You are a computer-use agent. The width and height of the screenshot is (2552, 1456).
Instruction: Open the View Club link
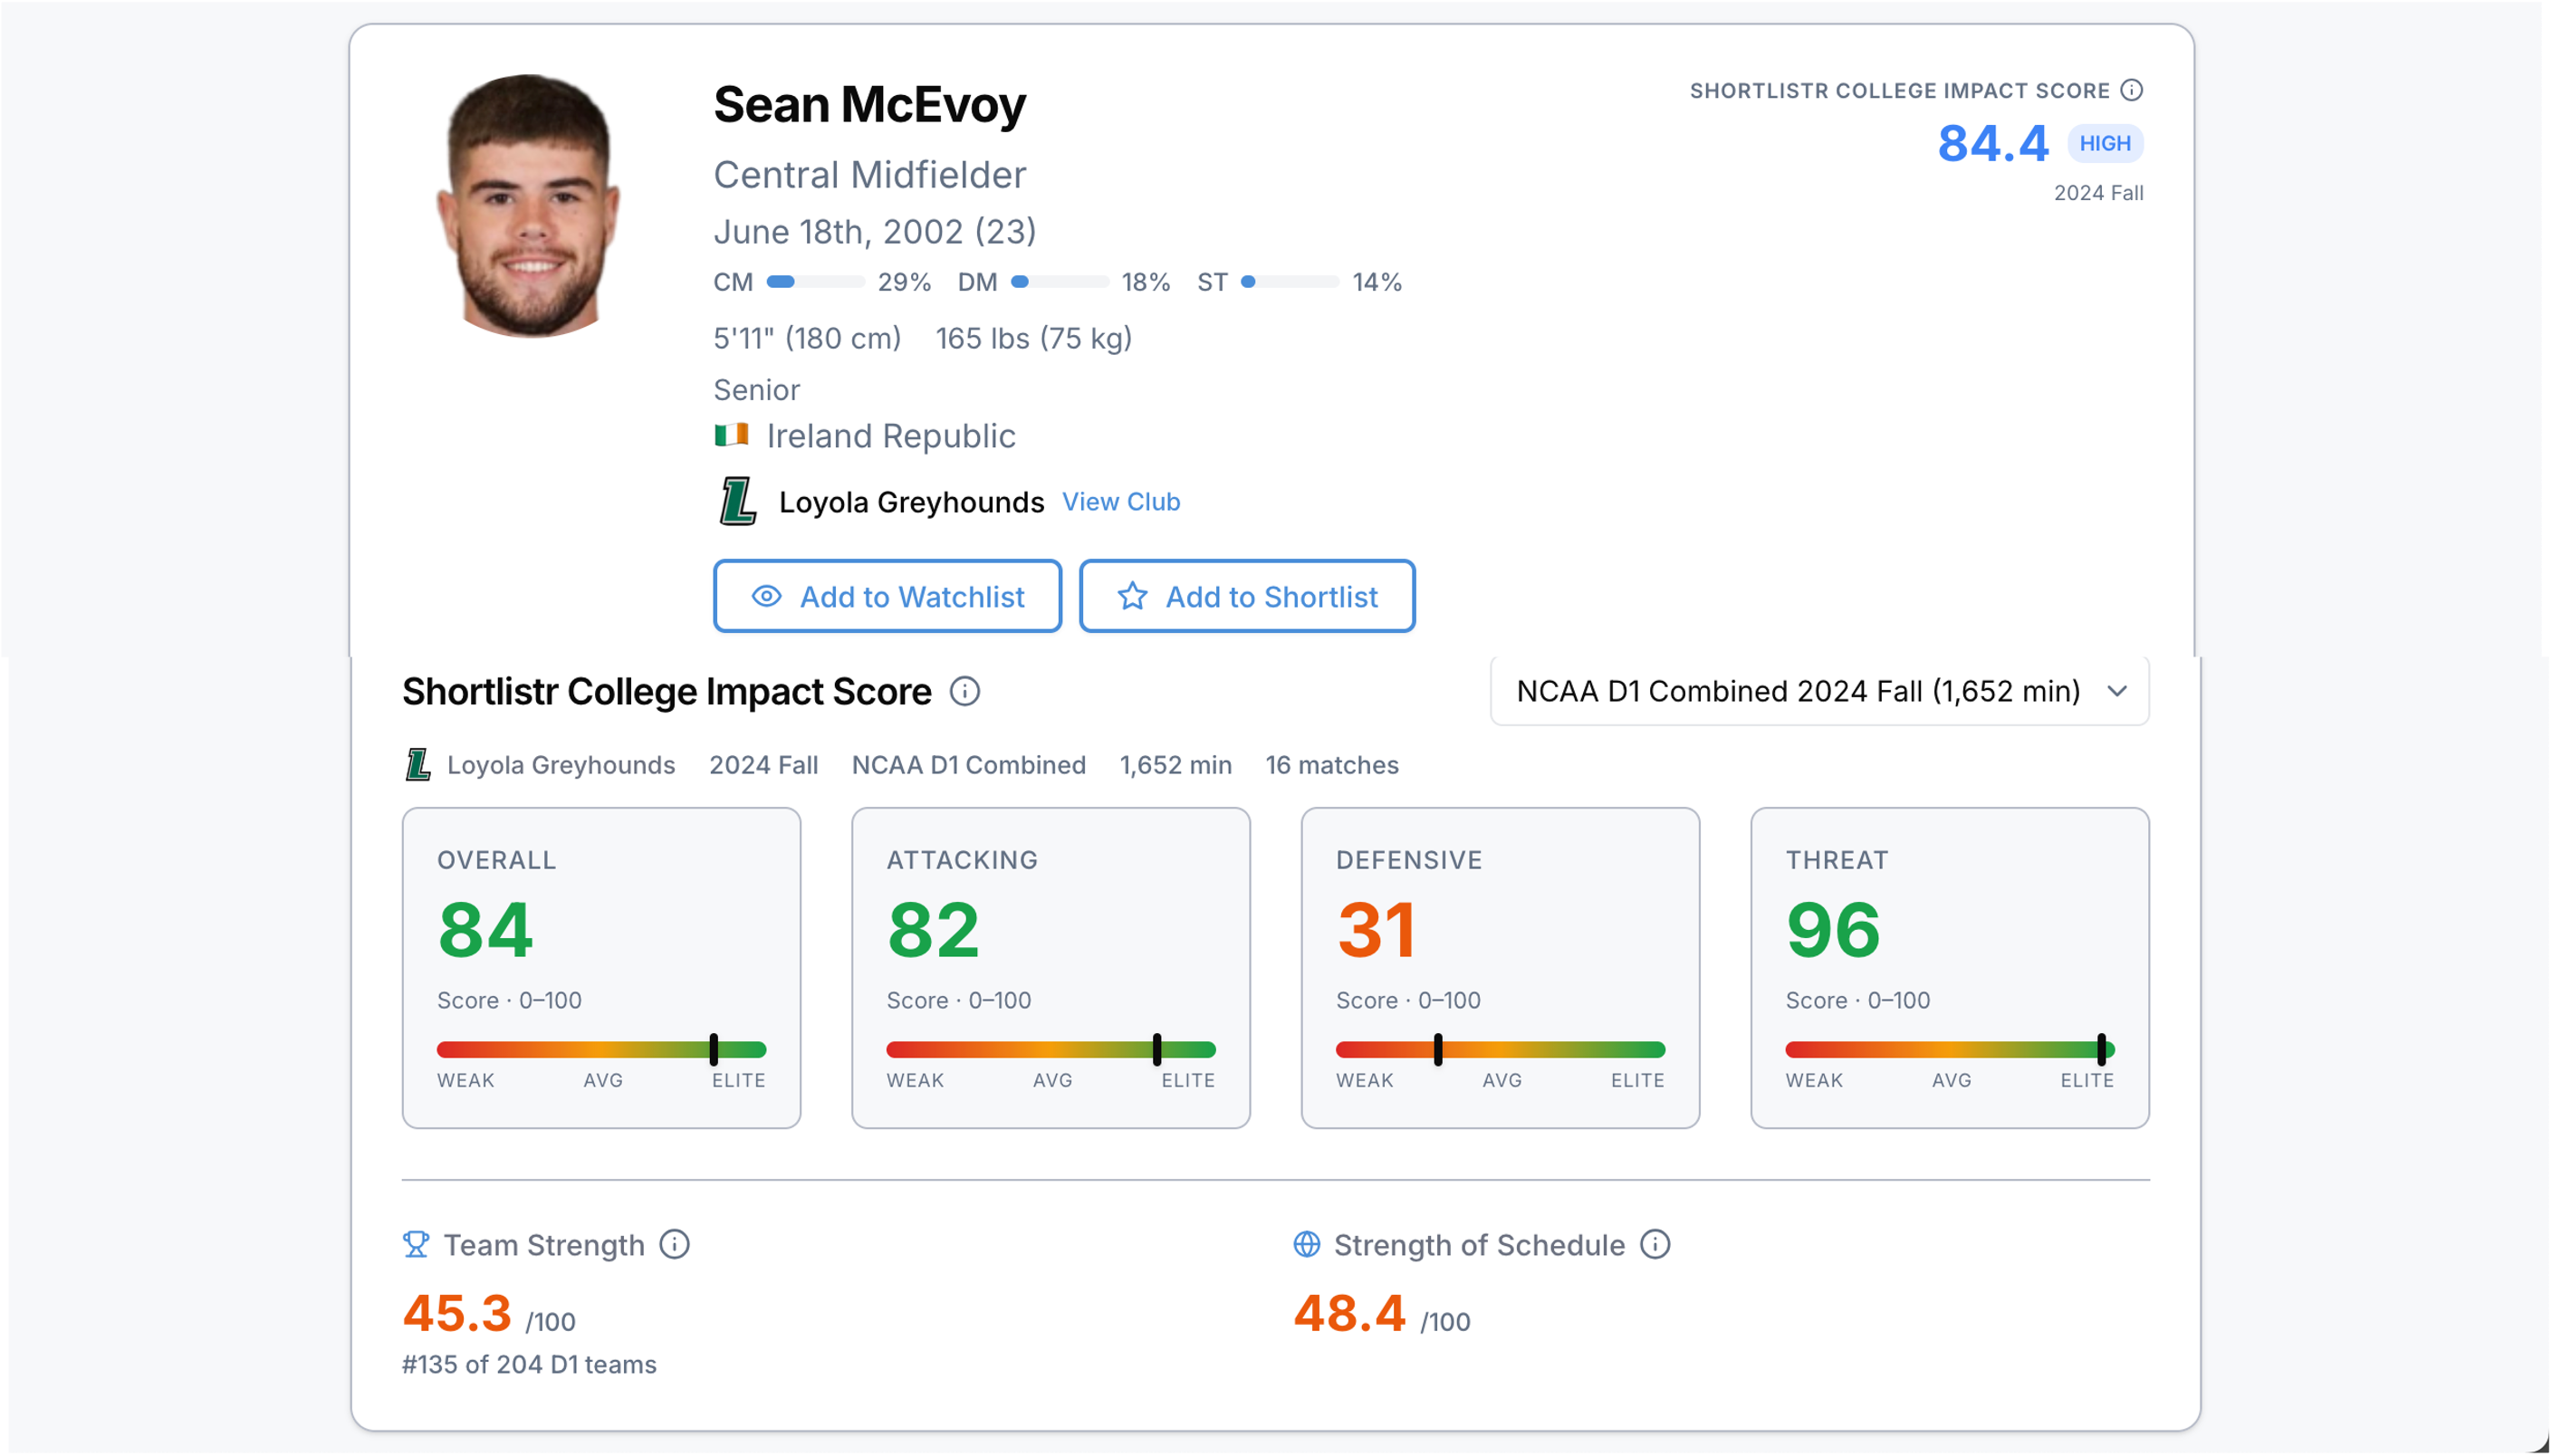1121,502
